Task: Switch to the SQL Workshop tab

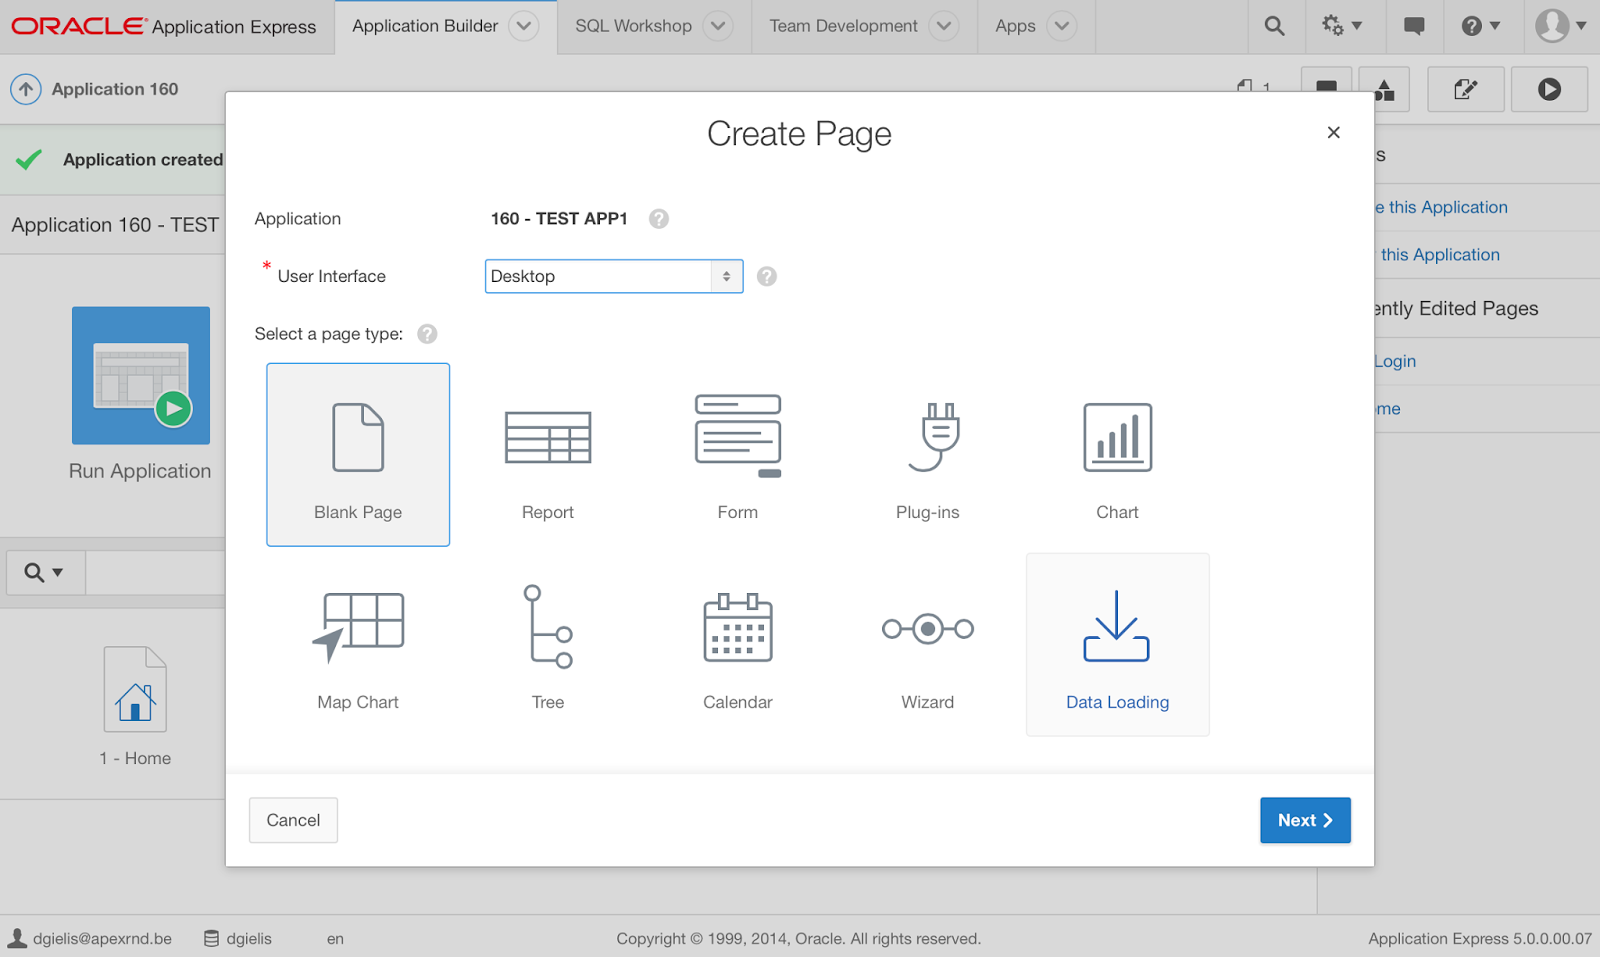Action: tap(633, 26)
